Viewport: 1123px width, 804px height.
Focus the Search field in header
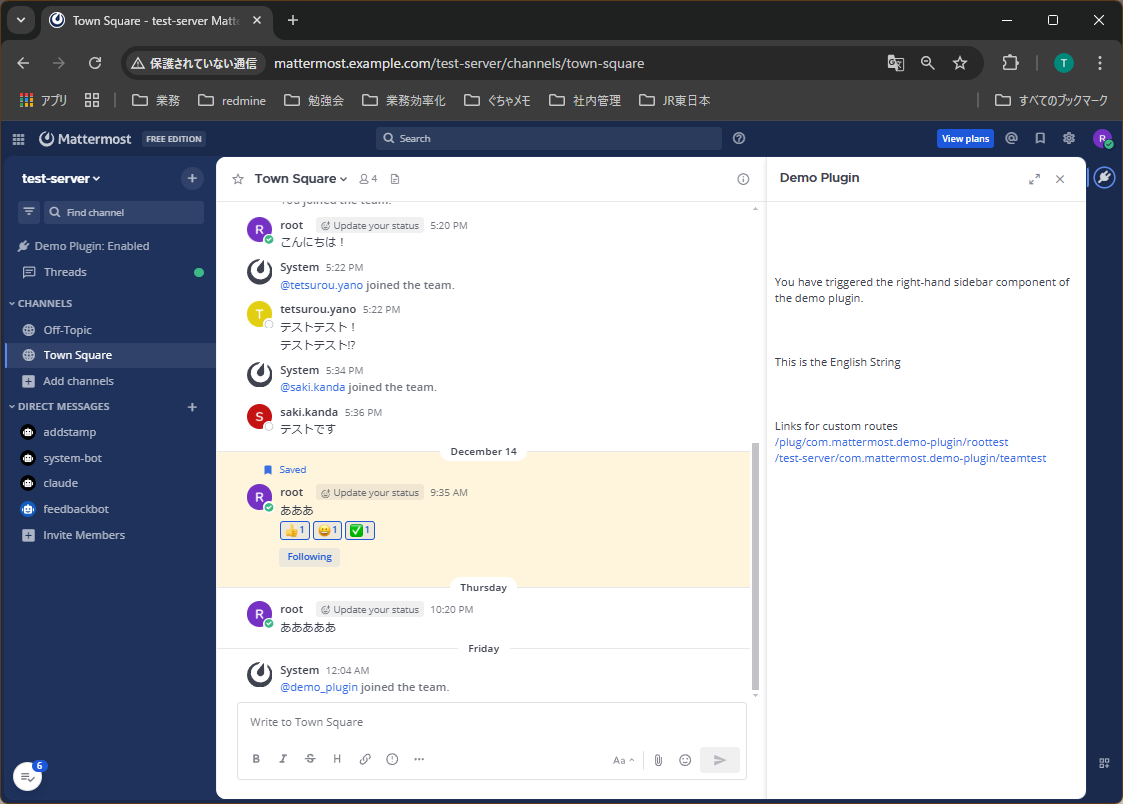(x=549, y=138)
